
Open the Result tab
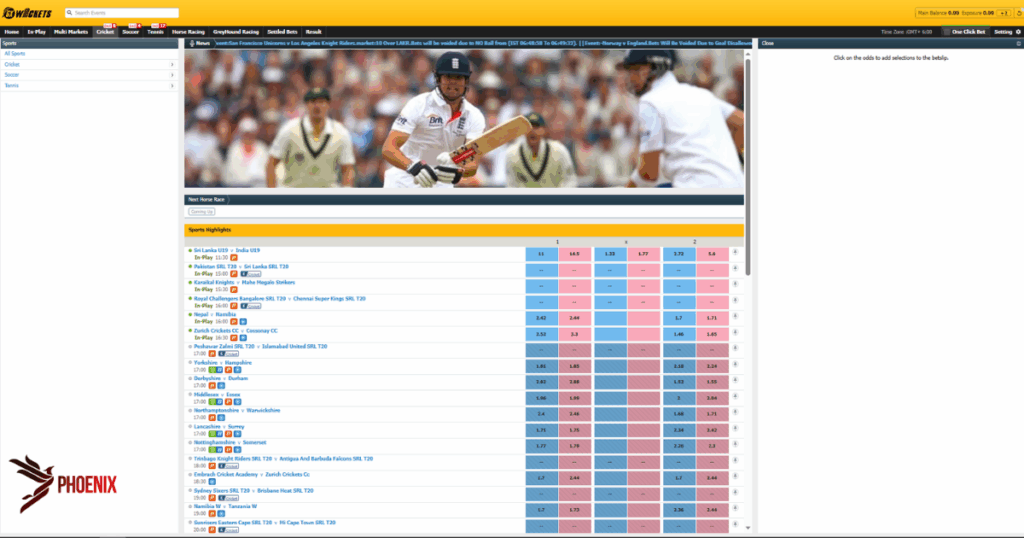coord(313,31)
